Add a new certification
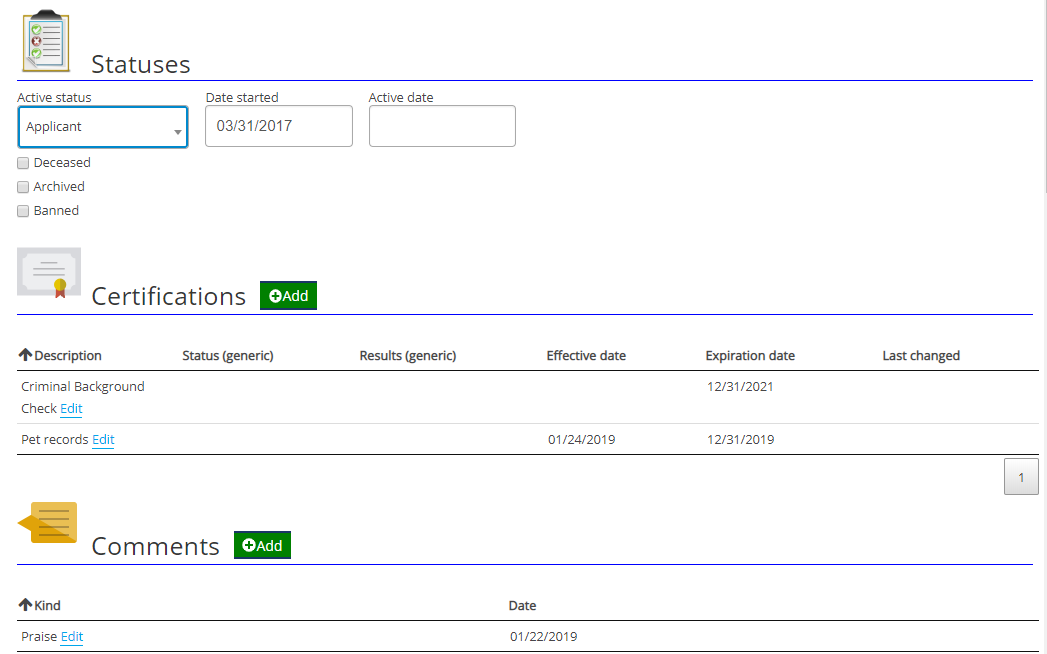 (288, 296)
